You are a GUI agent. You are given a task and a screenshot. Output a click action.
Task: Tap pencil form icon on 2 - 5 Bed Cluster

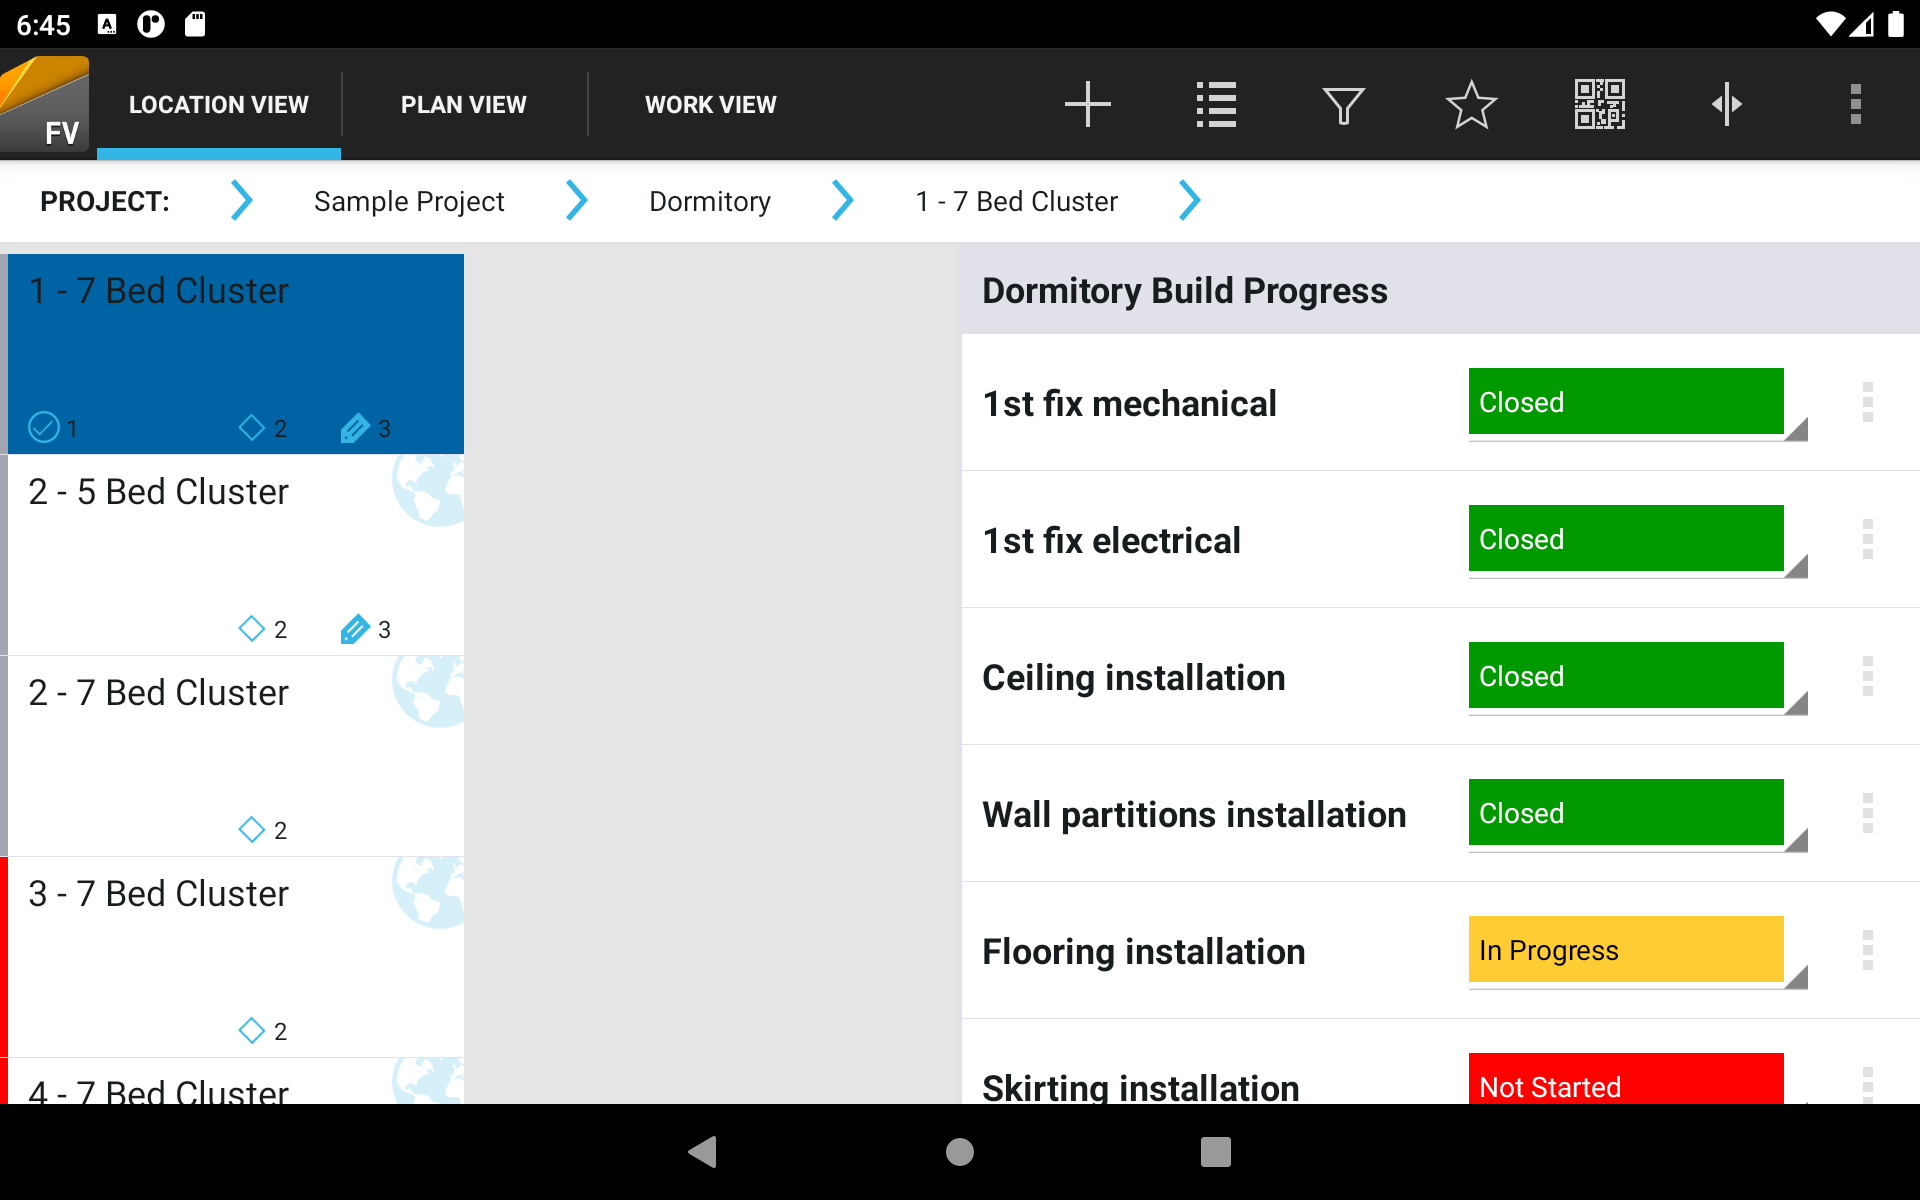point(355,629)
